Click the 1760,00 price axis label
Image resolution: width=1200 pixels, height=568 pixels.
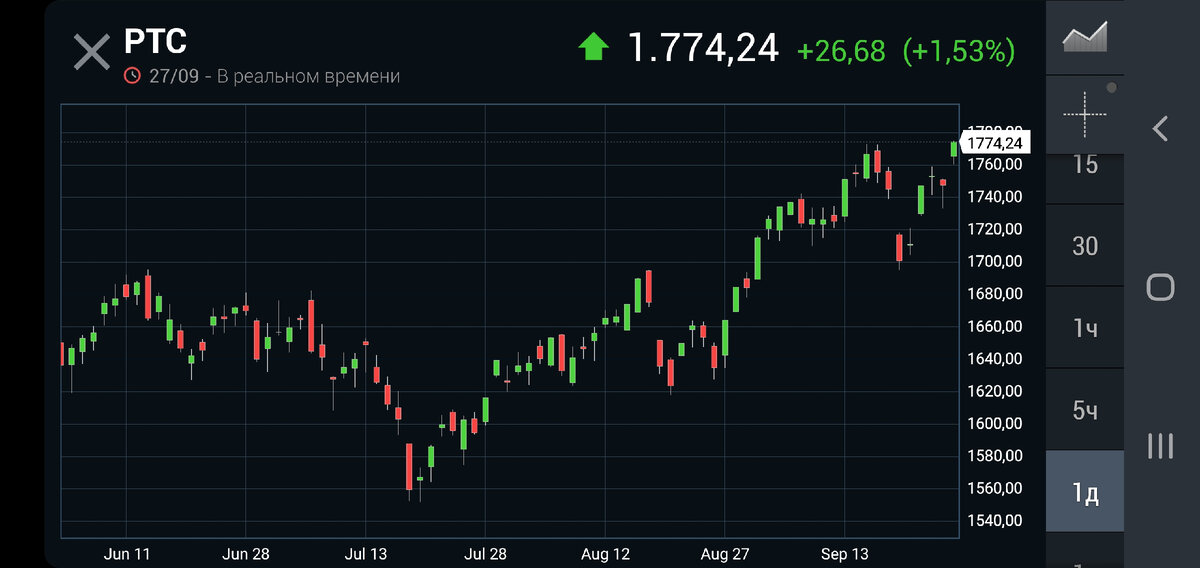point(994,164)
